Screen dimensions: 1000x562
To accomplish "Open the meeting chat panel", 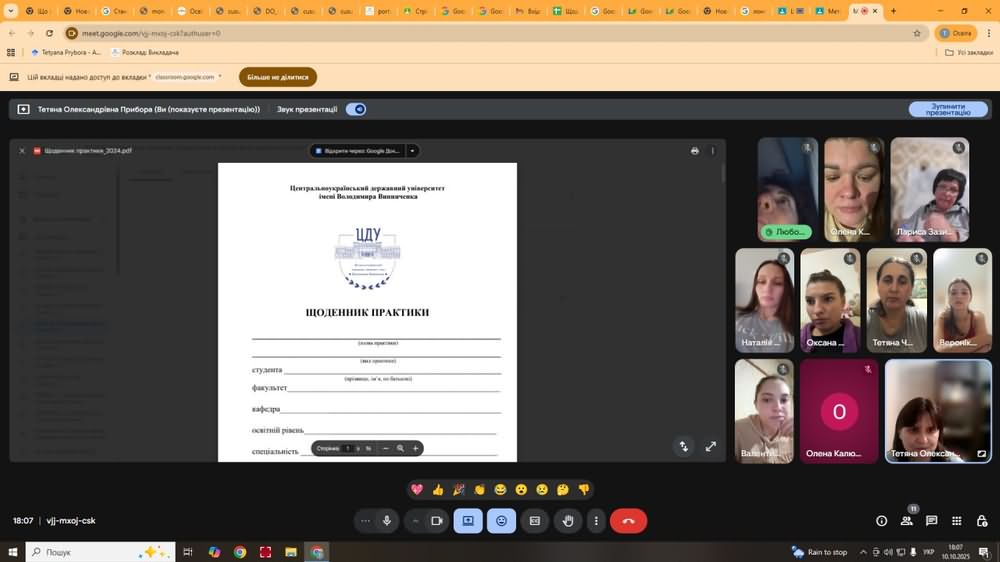I will pyautogui.click(x=932, y=521).
